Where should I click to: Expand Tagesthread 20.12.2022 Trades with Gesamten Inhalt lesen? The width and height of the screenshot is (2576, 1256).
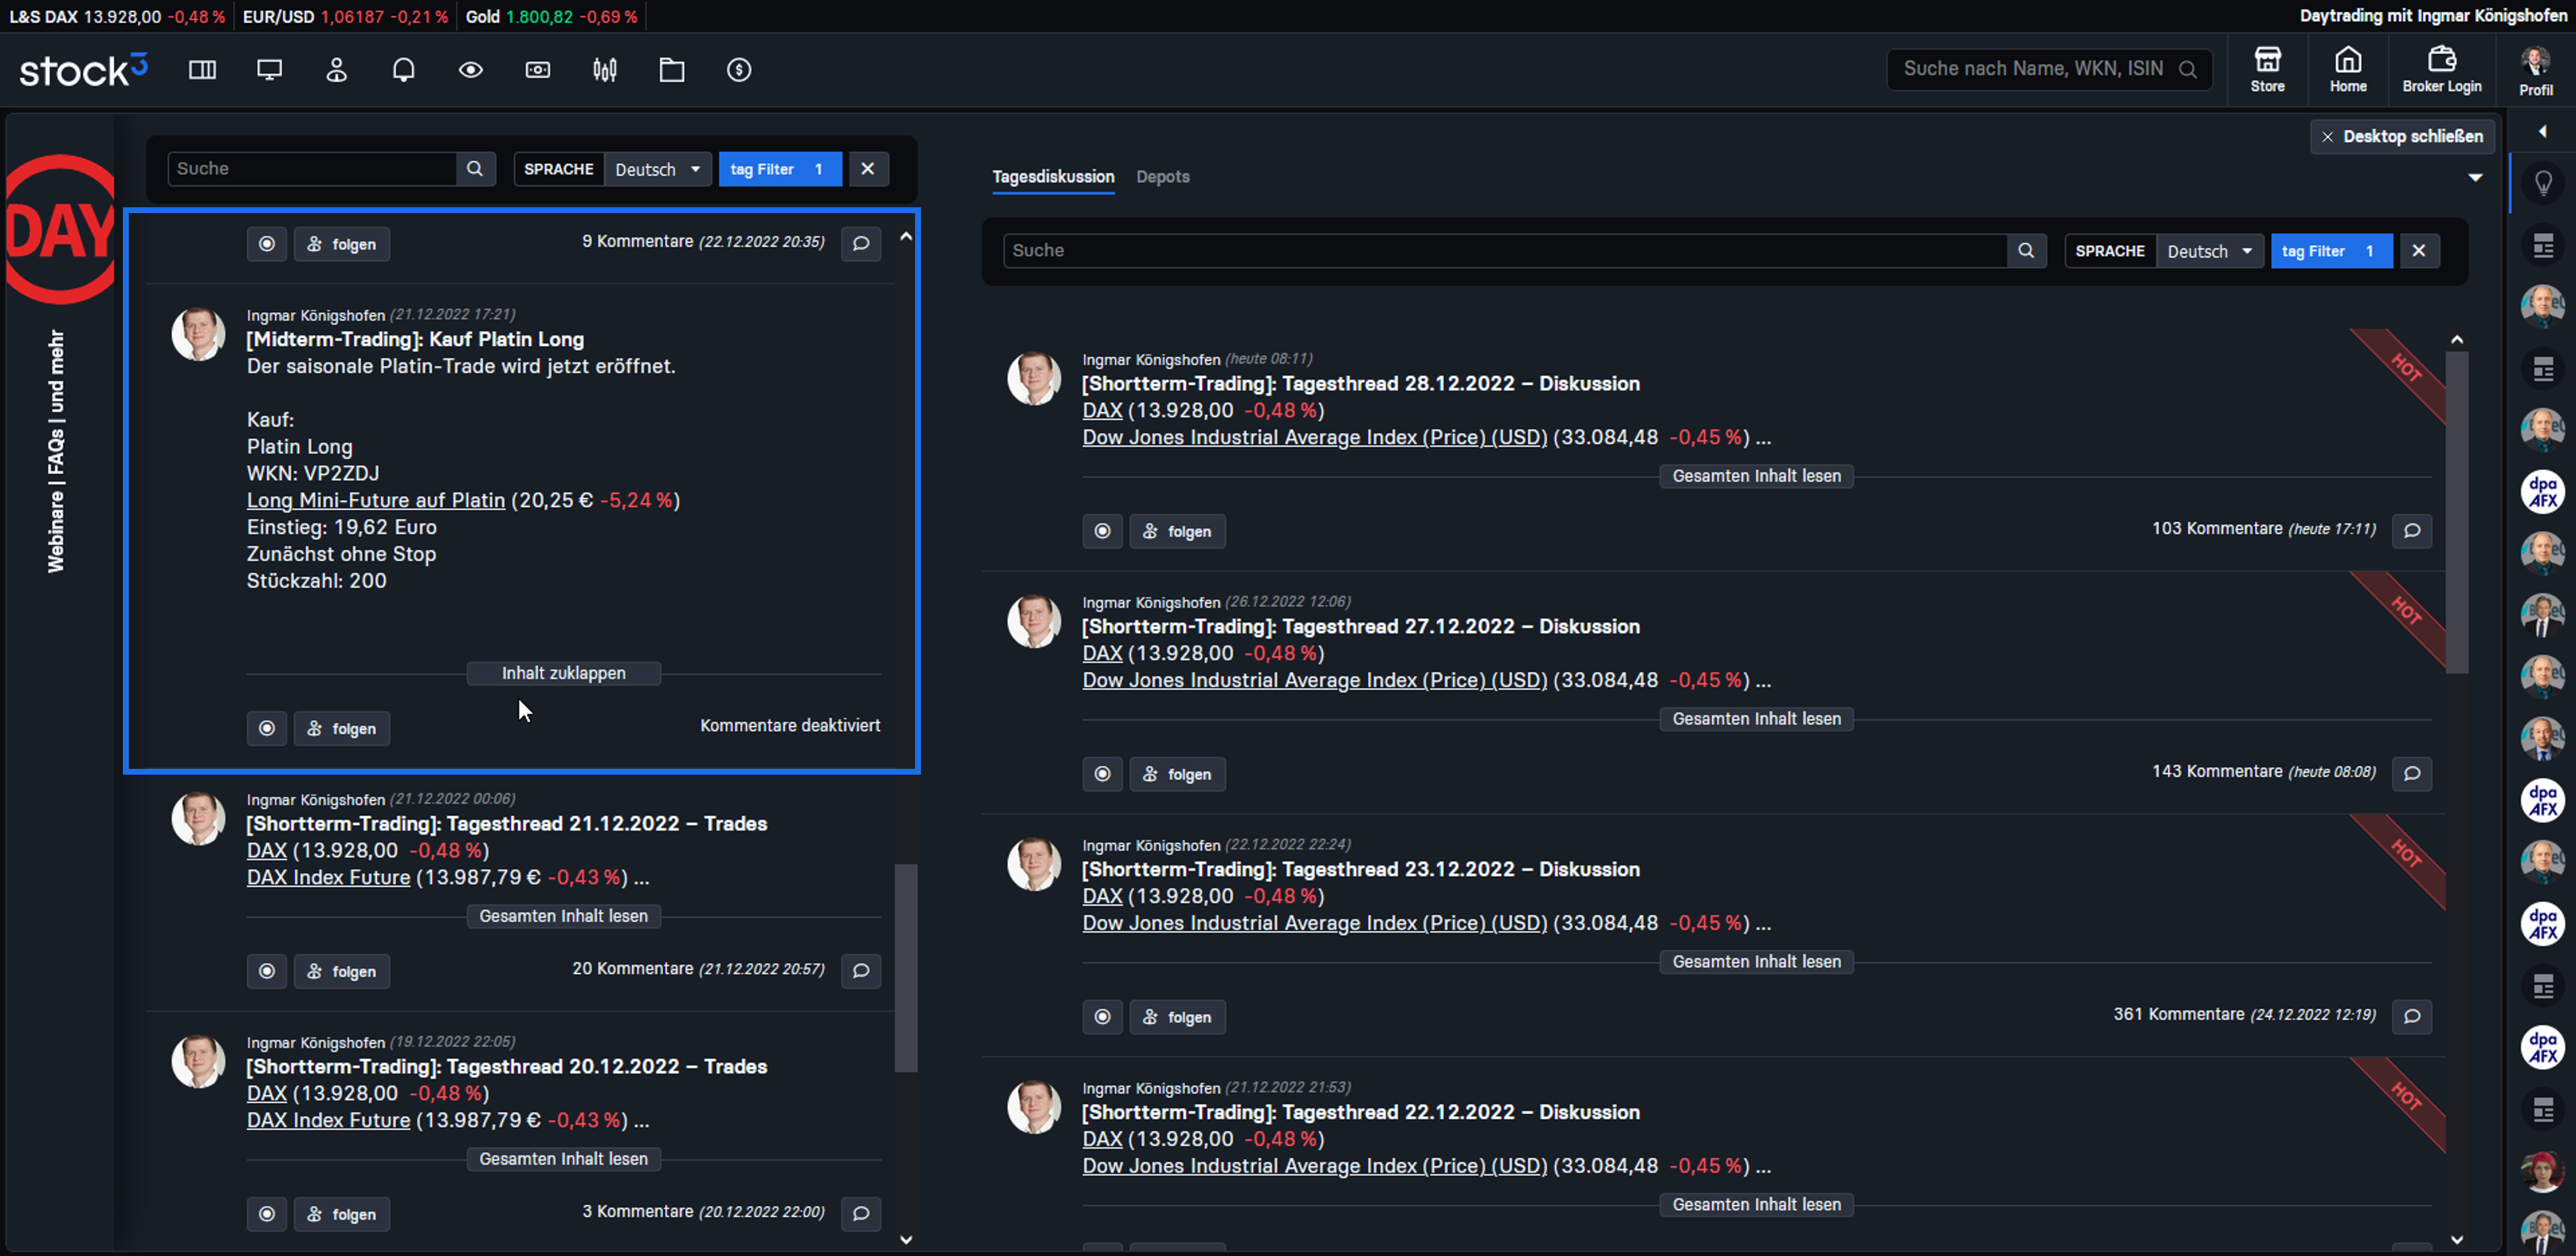(563, 1159)
